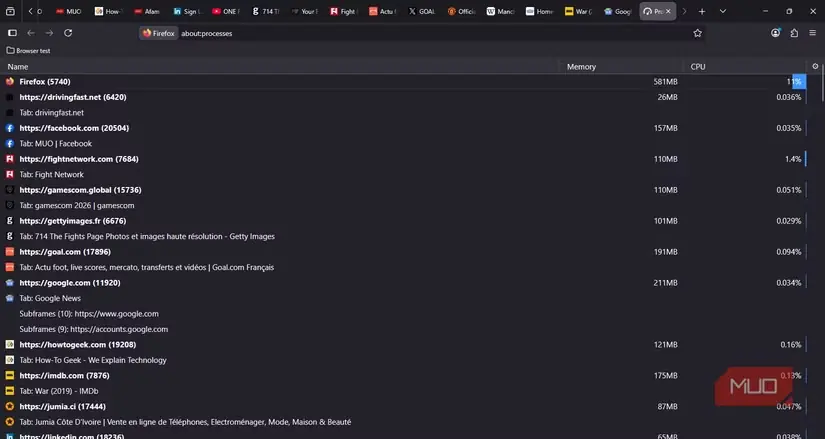Click favicon beside Tab: How-To Geek
825x439 pixels.
[x=9, y=360]
